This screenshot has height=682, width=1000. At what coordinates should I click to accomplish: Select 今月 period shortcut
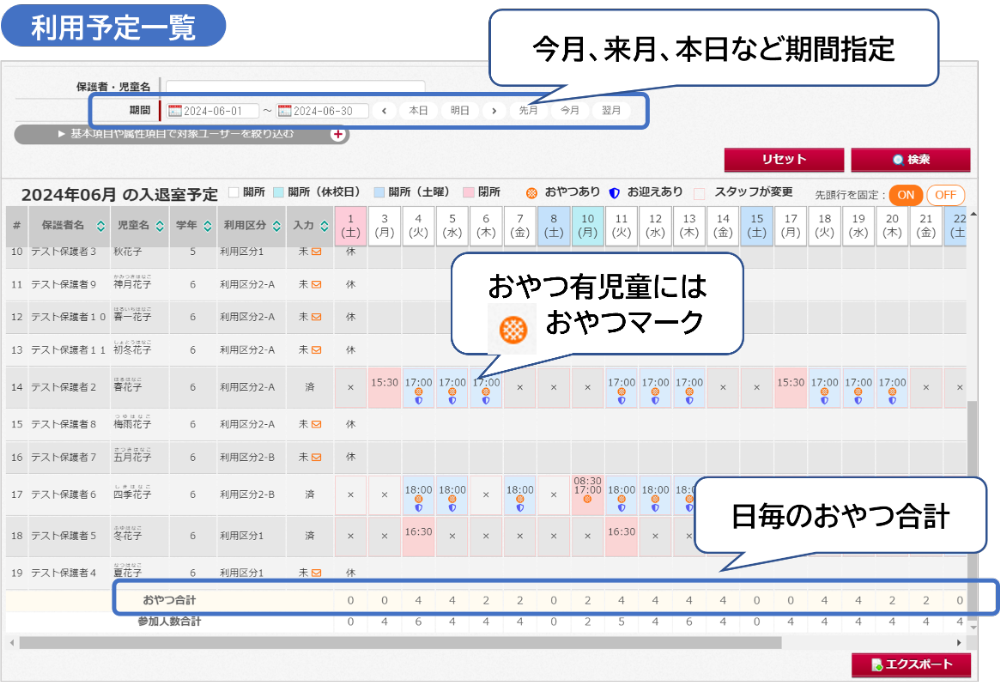coord(570,110)
